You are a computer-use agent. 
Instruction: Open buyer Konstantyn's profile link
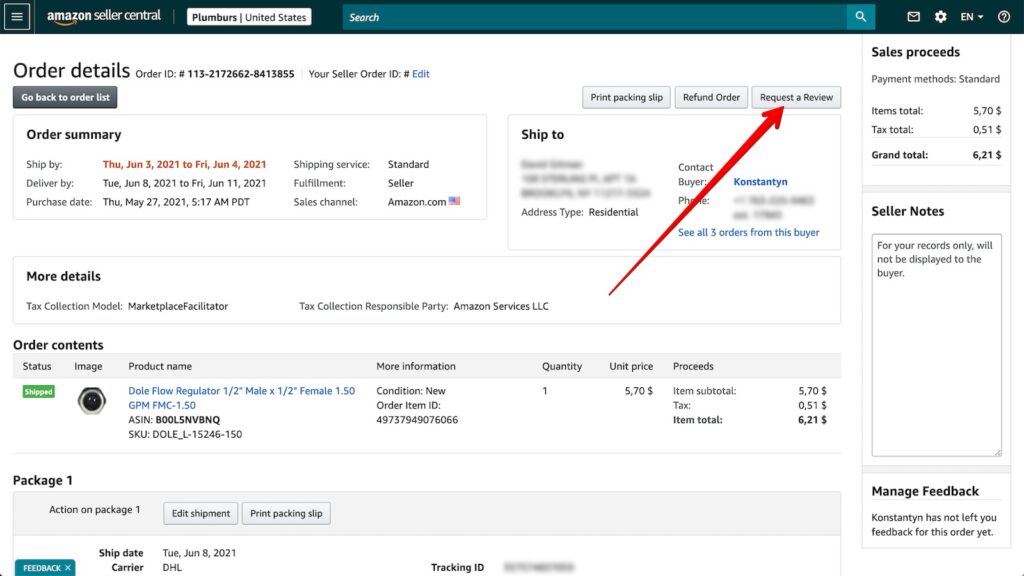tap(760, 182)
